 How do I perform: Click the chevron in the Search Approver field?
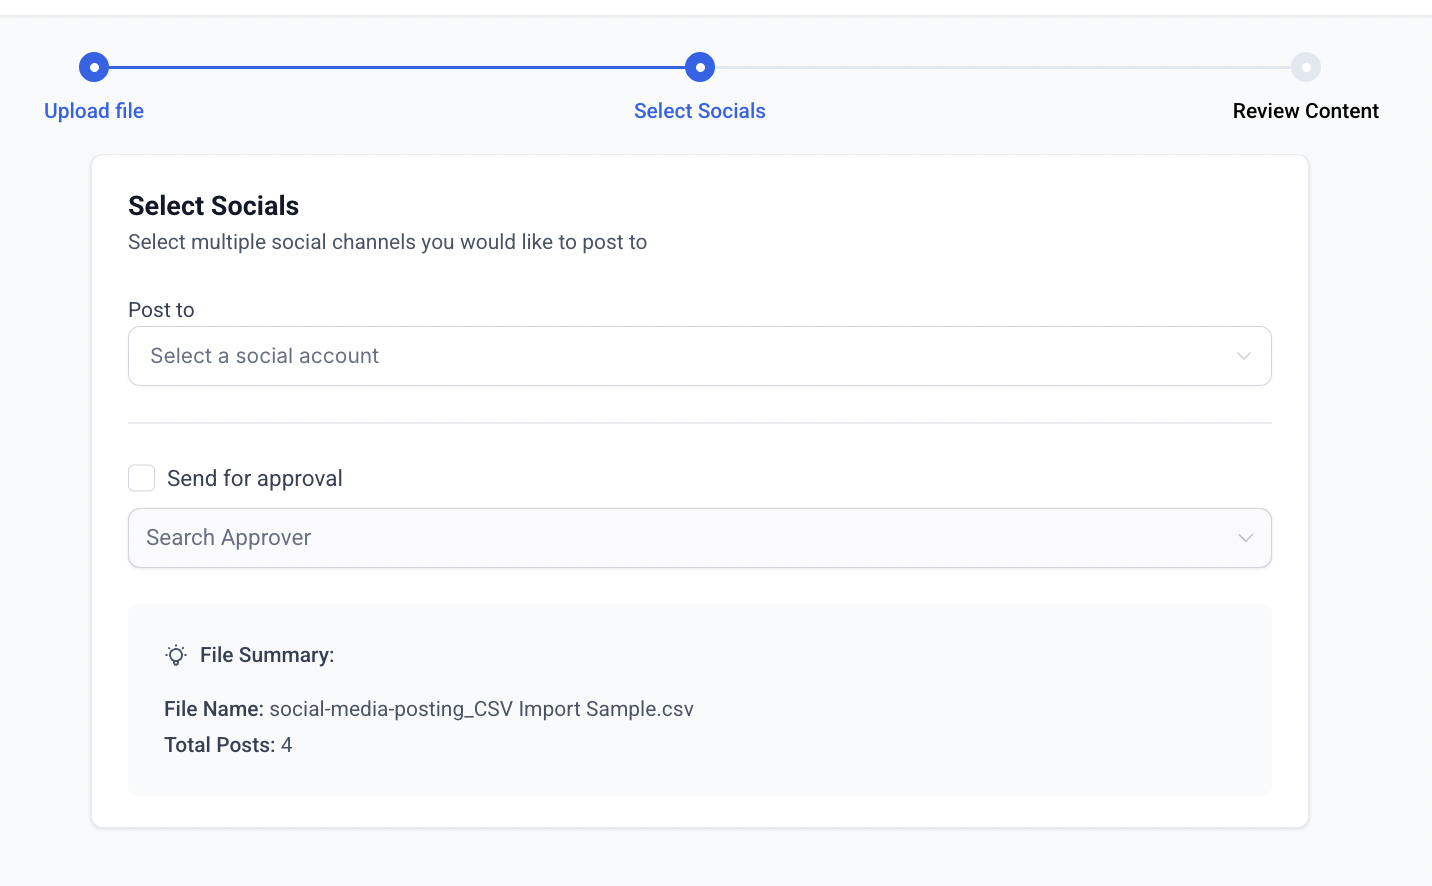pyautogui.click(x=1245, y=538)
